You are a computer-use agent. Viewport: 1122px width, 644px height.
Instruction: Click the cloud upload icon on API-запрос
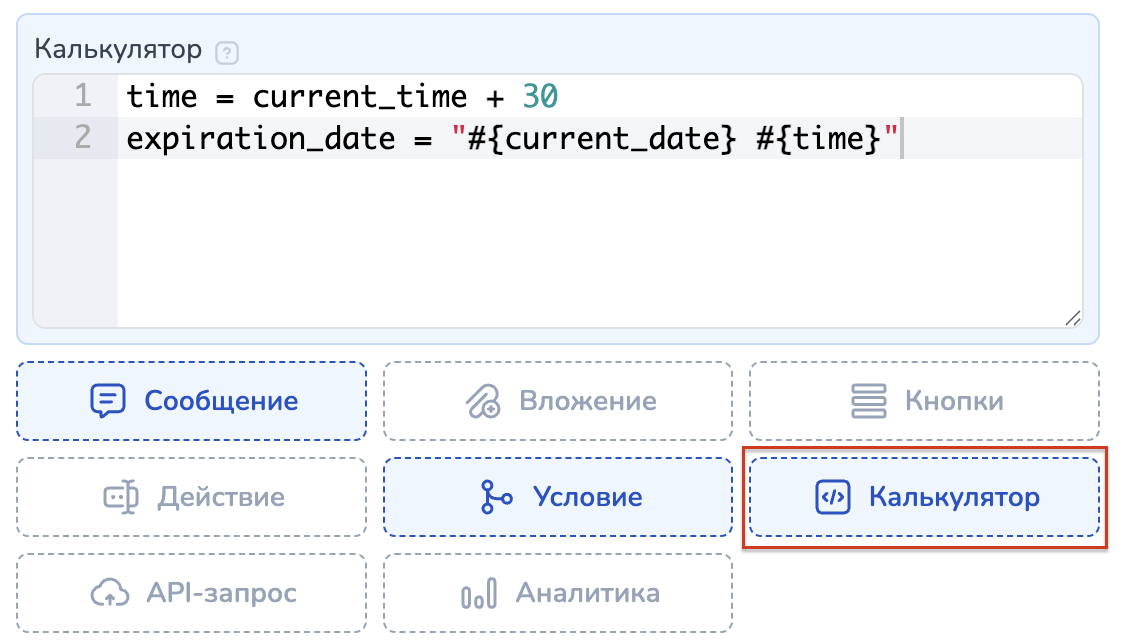coord(108,593)
